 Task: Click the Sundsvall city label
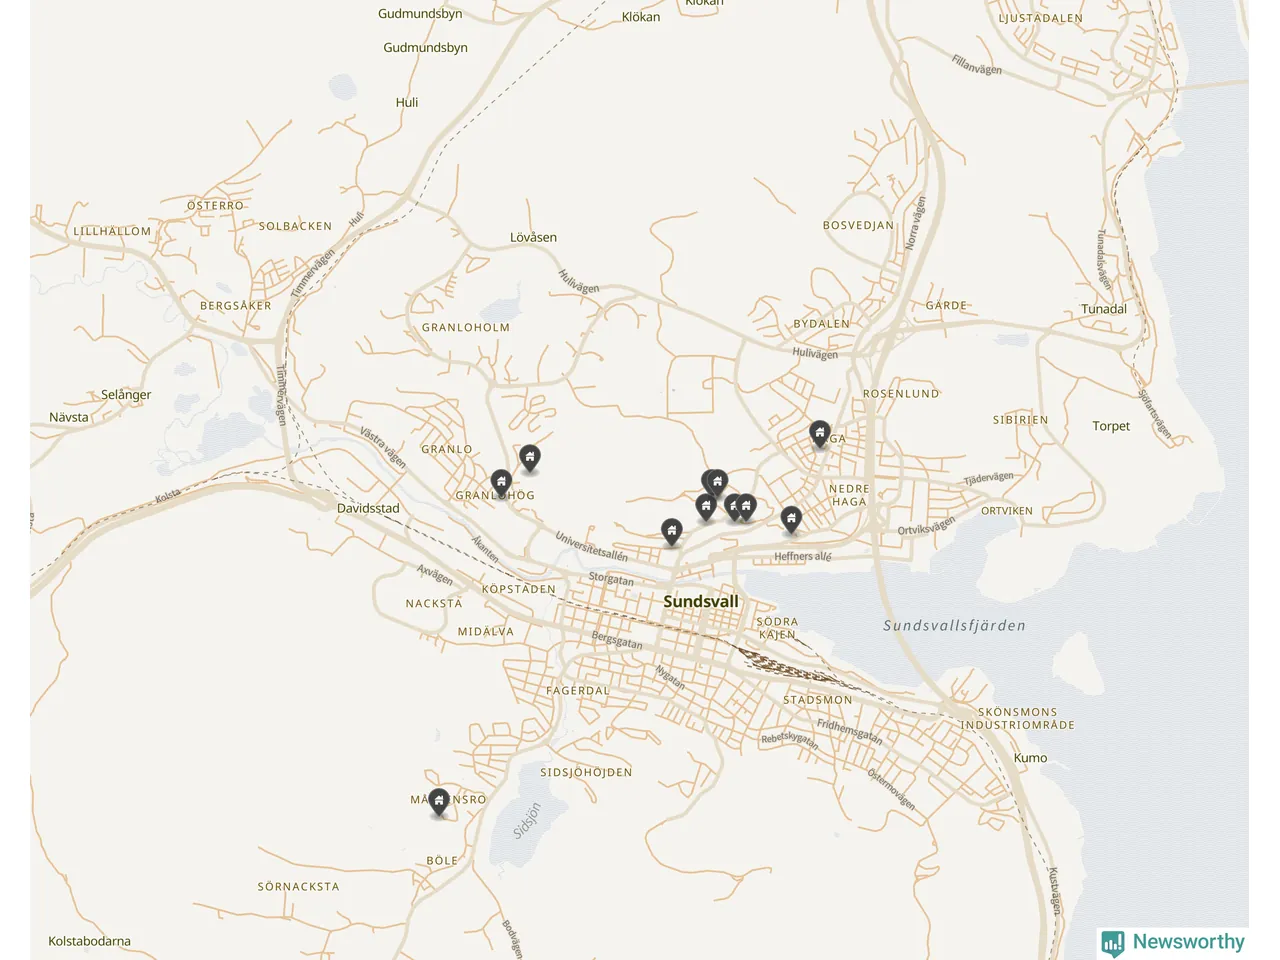pos(701,601)
